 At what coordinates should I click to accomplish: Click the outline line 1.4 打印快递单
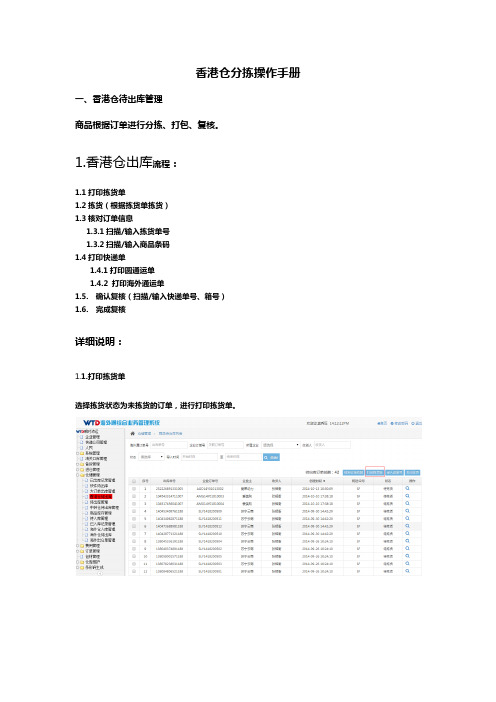[x=100, y=257]
